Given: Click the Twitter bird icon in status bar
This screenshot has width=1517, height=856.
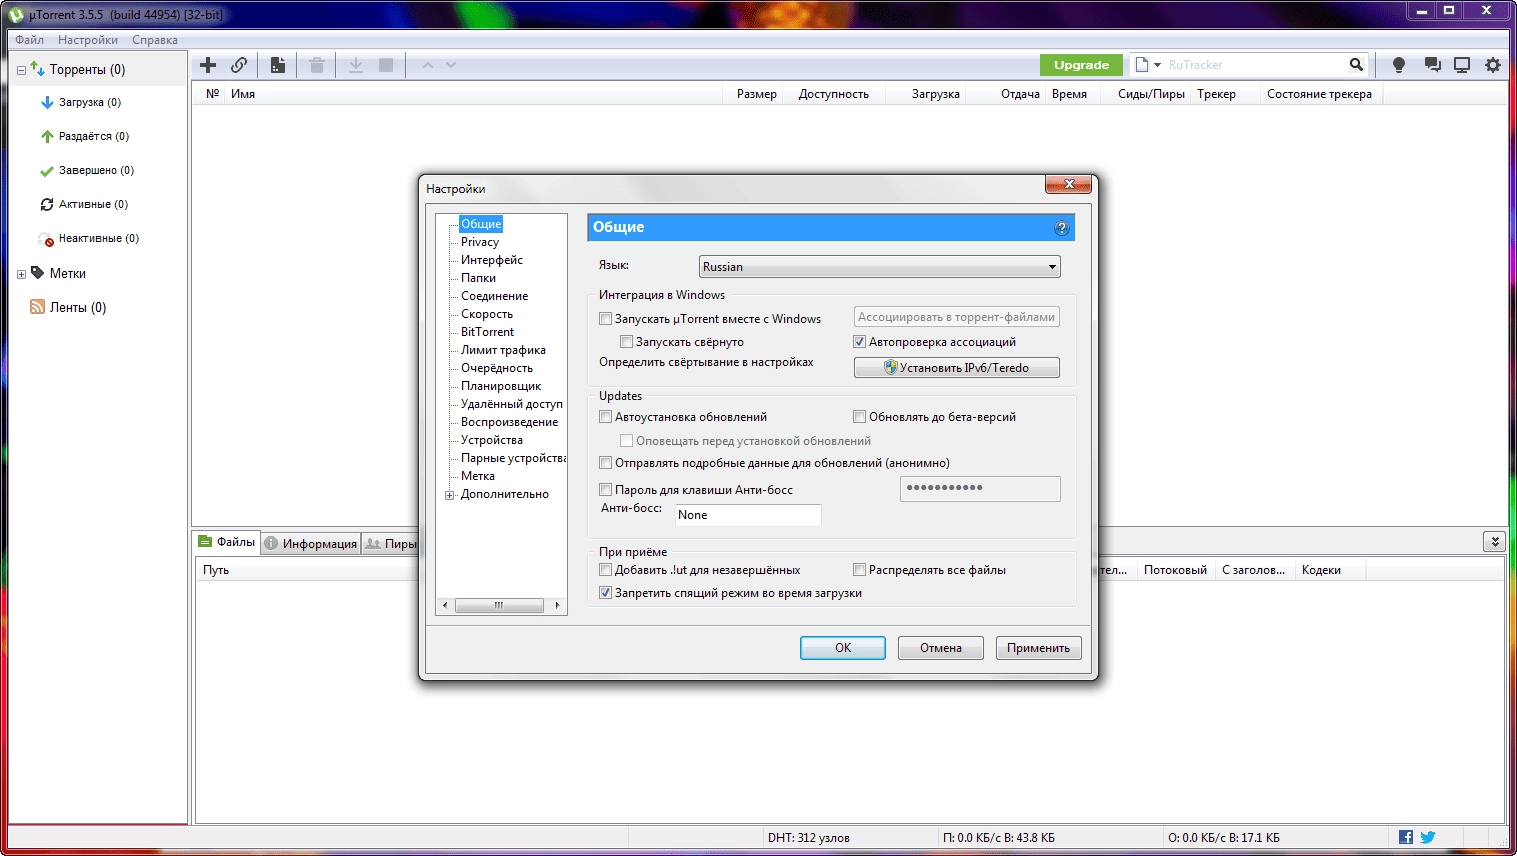Looking at the screenshot, I should [x=1428, y=837].
